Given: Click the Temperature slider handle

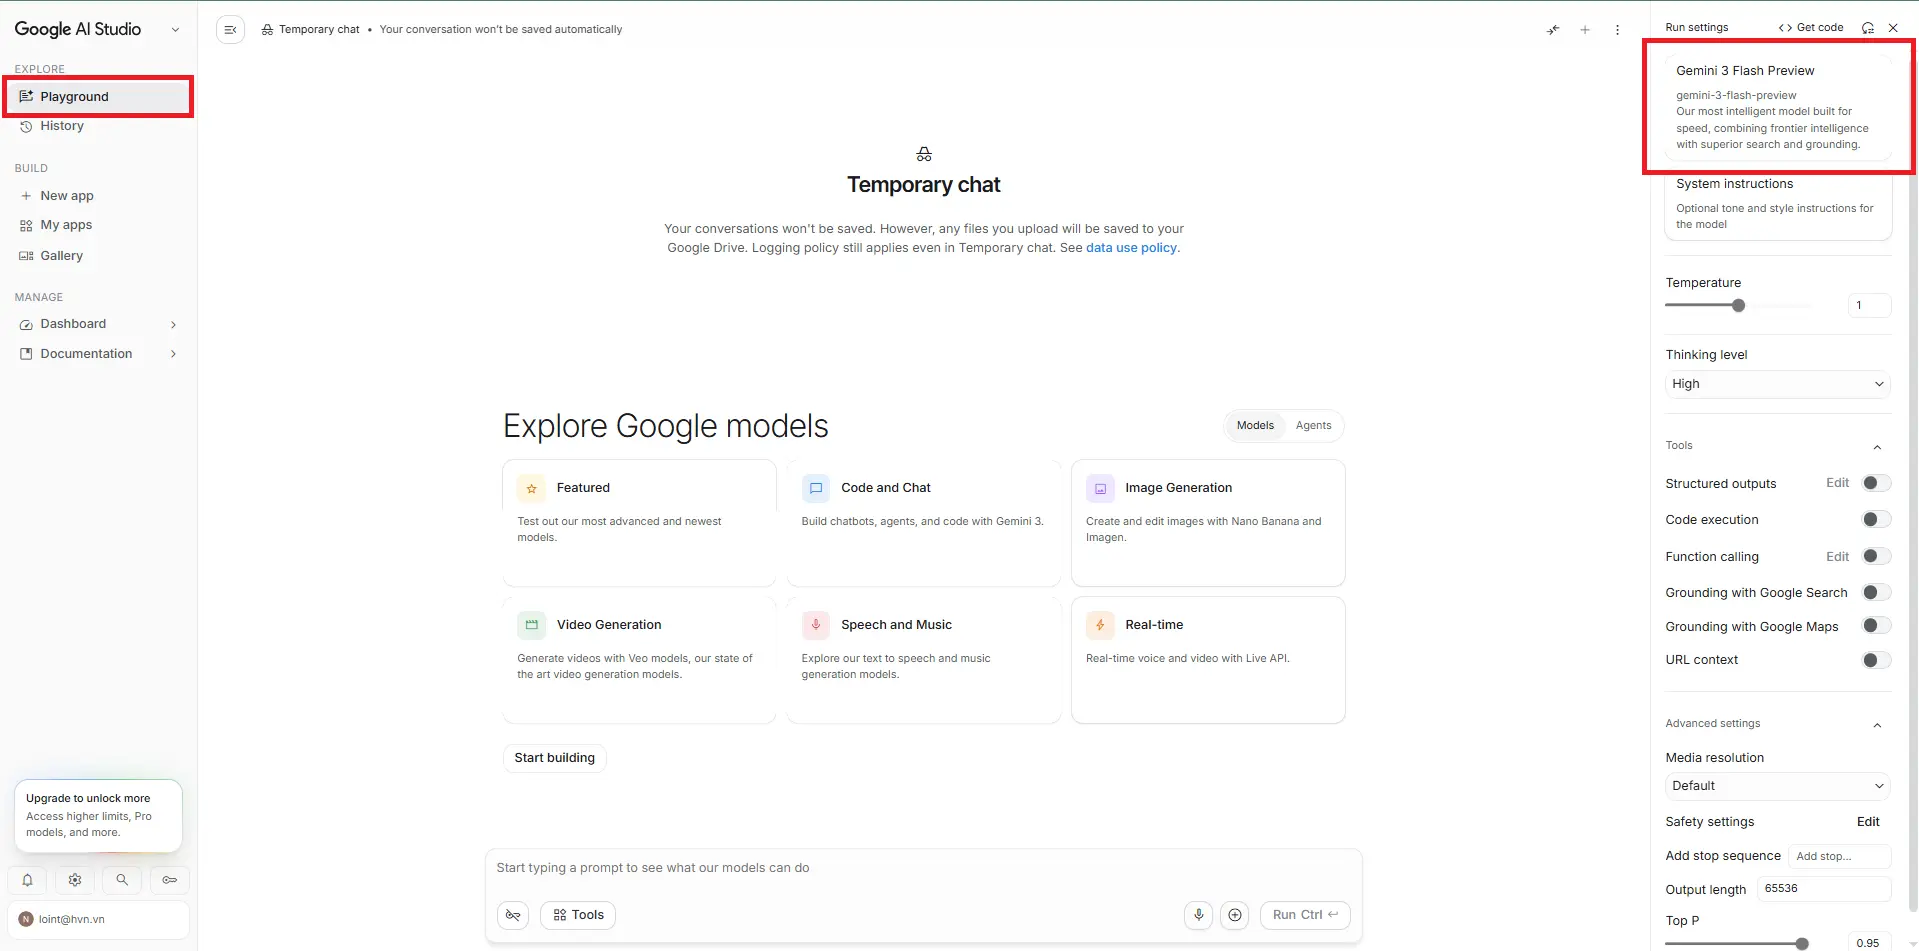Looking at the screenshot, I should [1738, 306].
